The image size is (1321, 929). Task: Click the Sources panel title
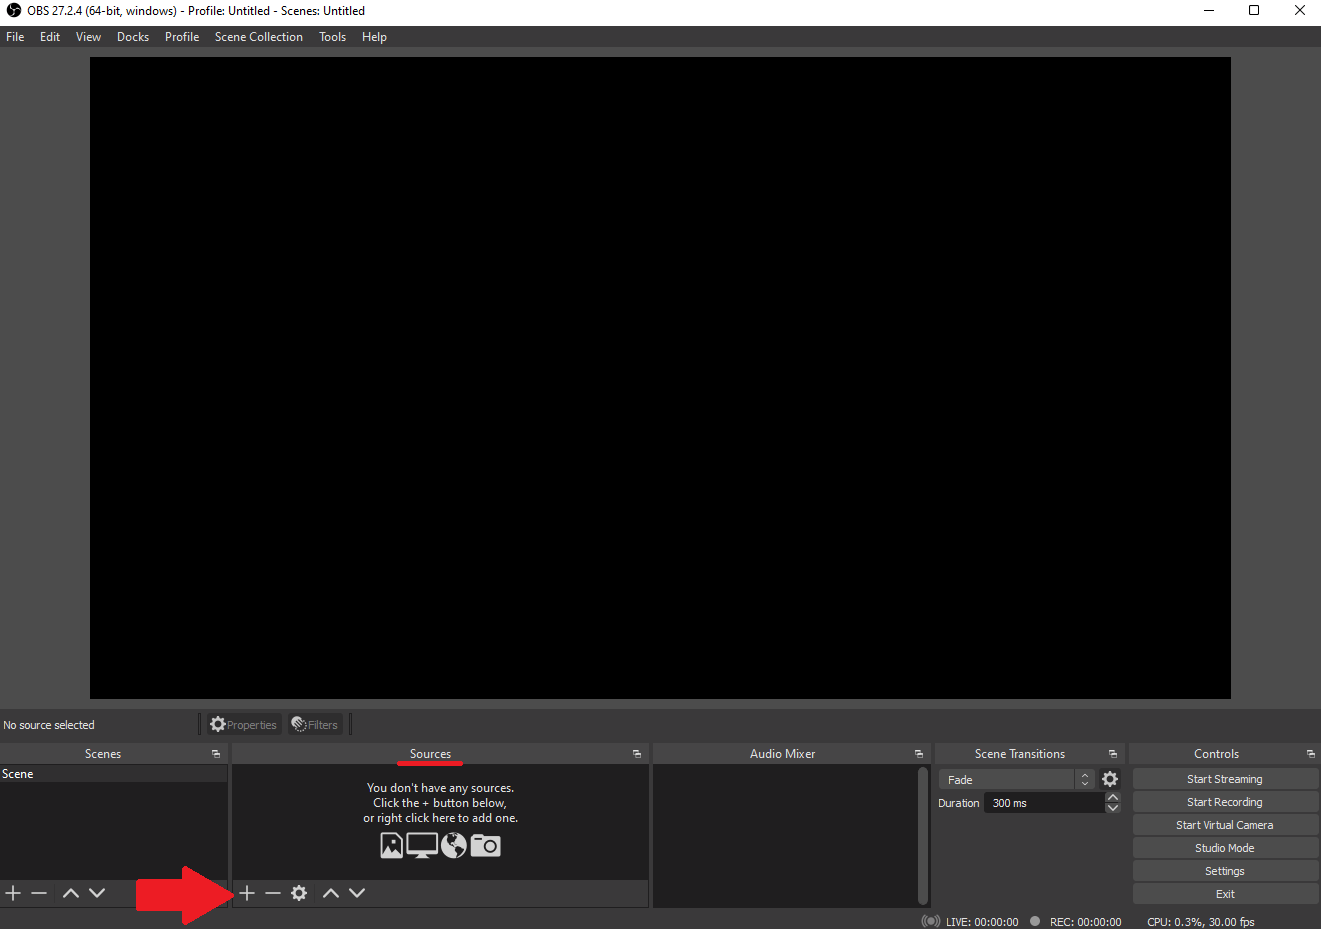click(430, 754)
